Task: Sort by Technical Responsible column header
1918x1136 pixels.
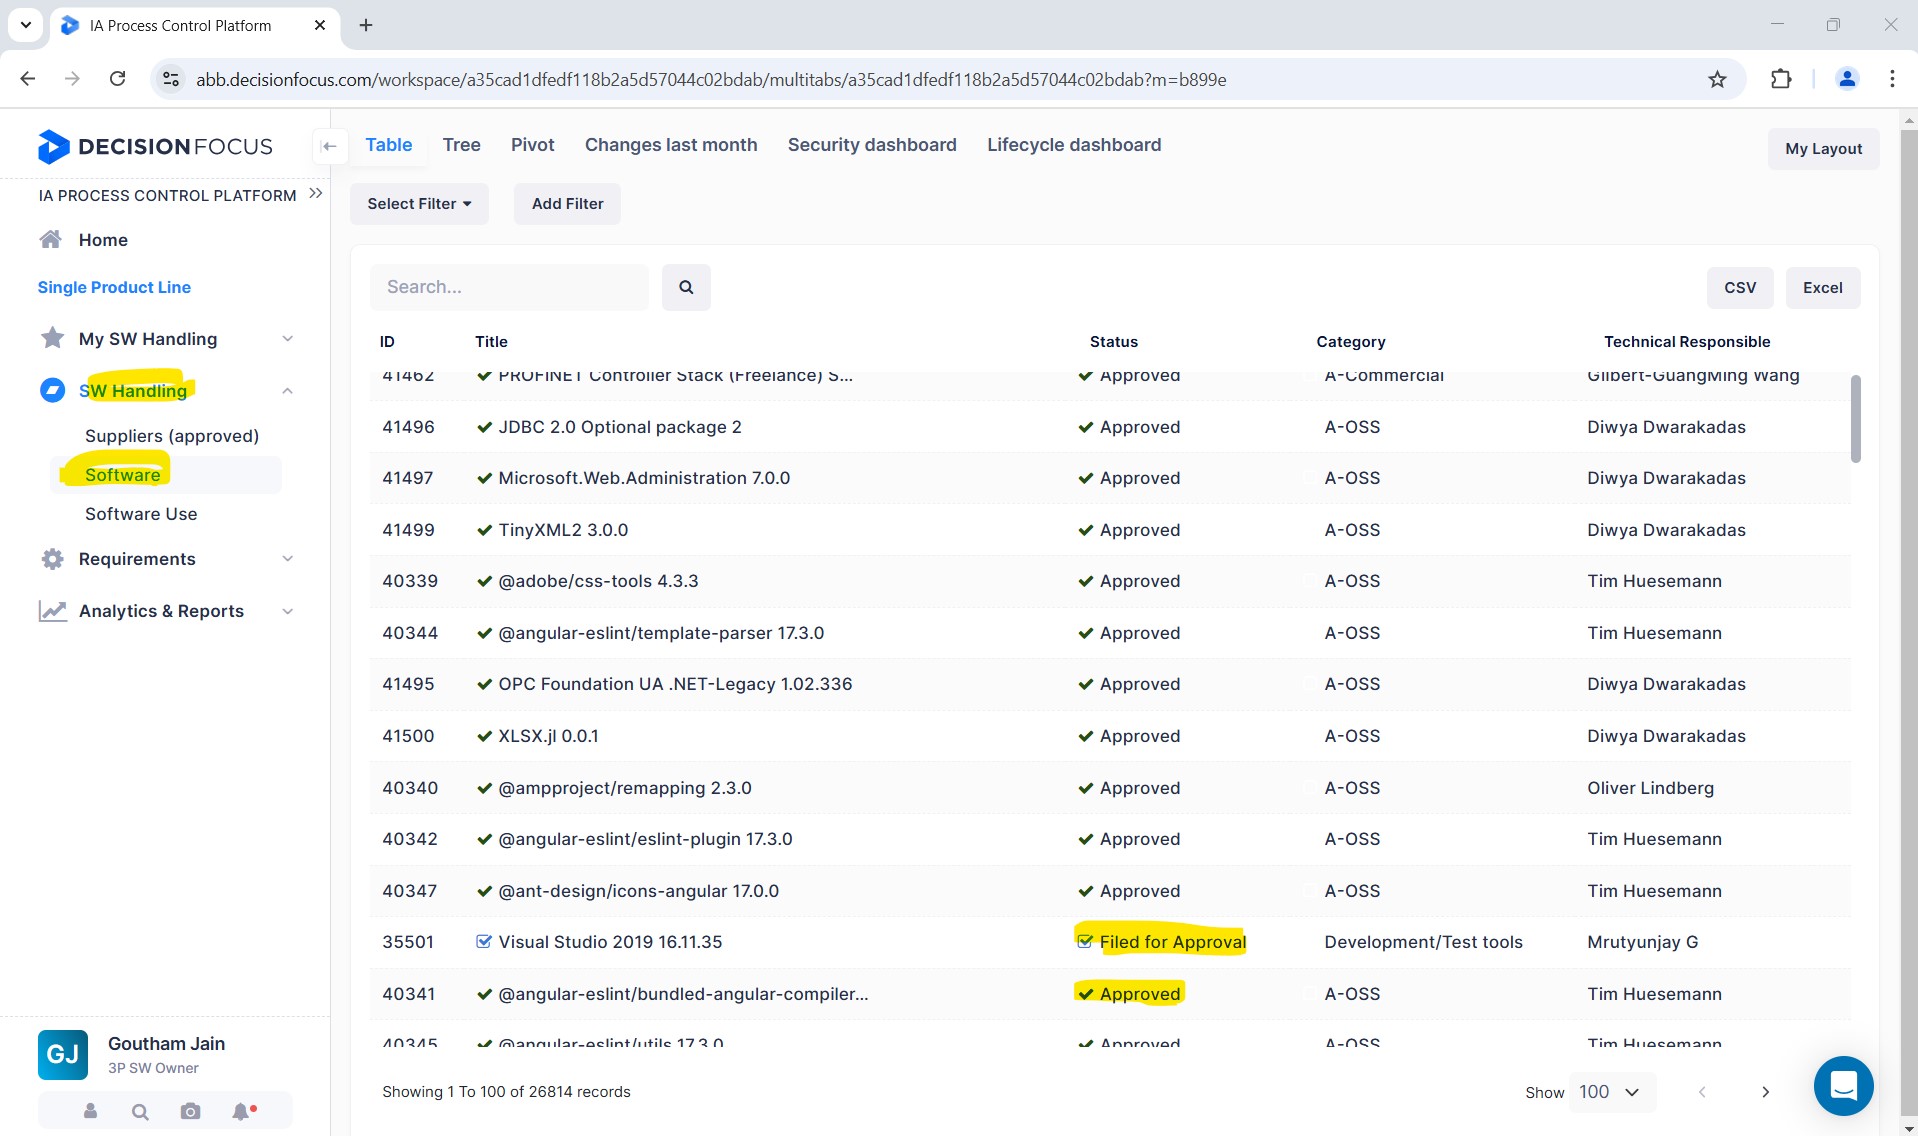Action: coord(1687,342)
